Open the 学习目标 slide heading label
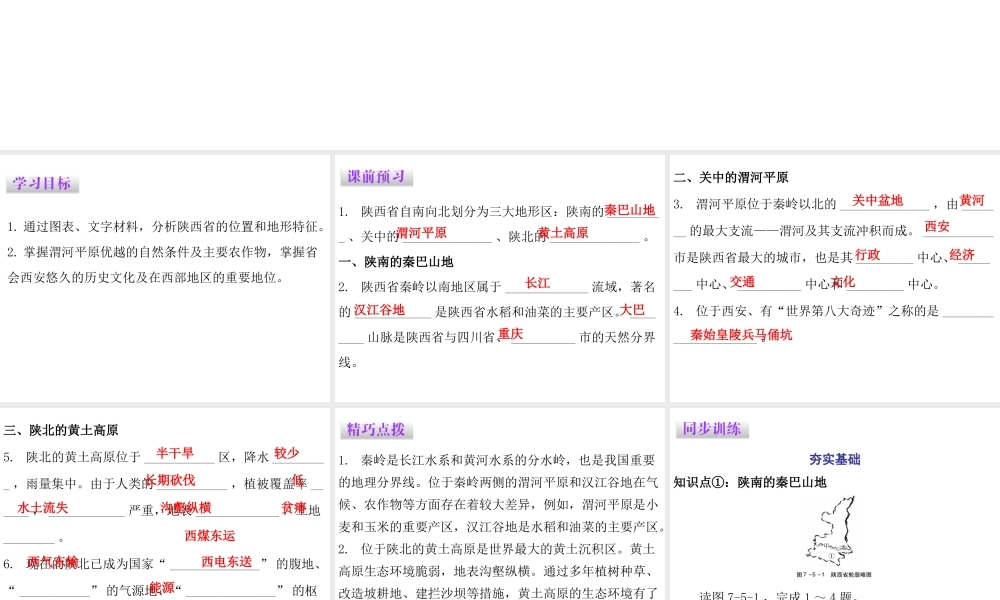 [x=42, y=184]
